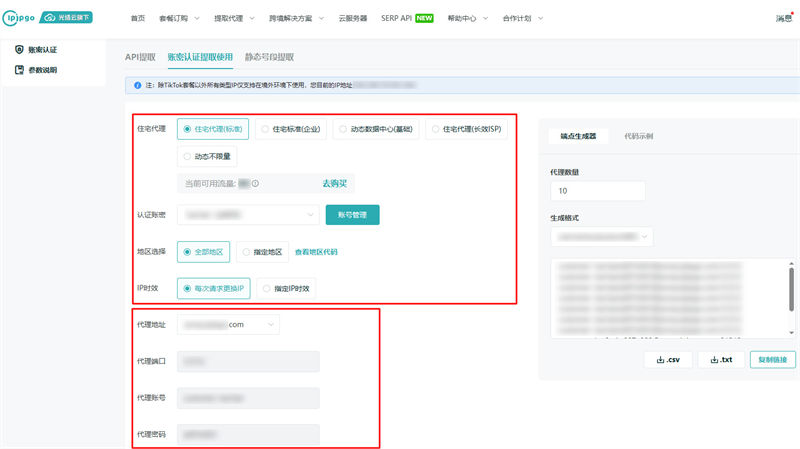800x449 pixels.
Task: Click the ipipgo logo
Action: [19, 18]
